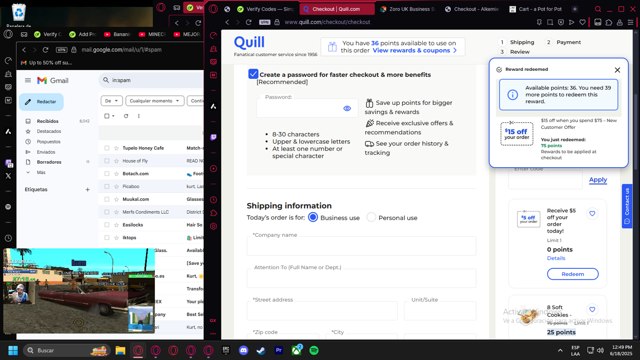
Task: Click the Attention To field
Action: pos(361,278)
